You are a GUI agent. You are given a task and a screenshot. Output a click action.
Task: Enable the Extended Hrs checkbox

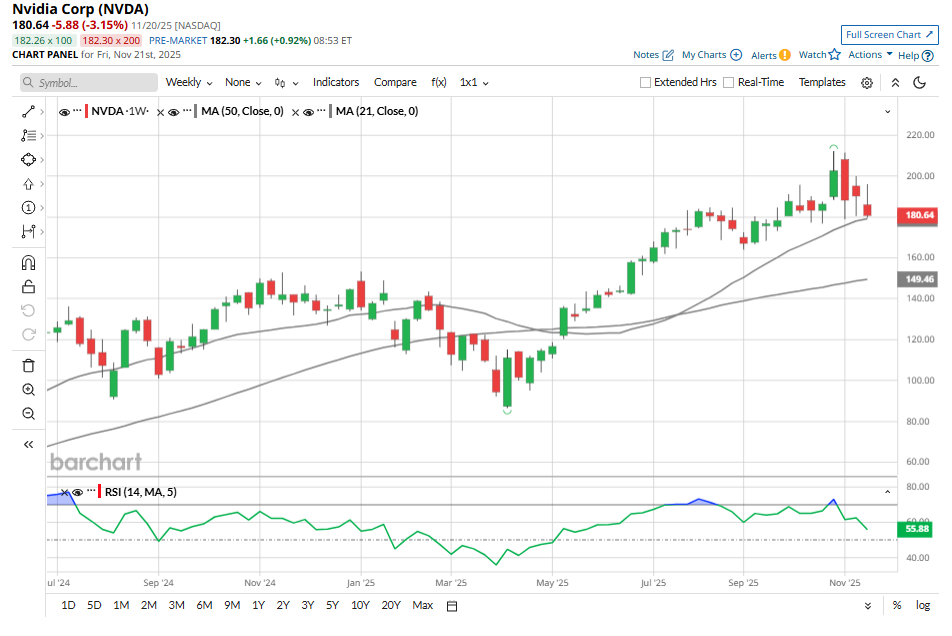click(x=646, y=83)
